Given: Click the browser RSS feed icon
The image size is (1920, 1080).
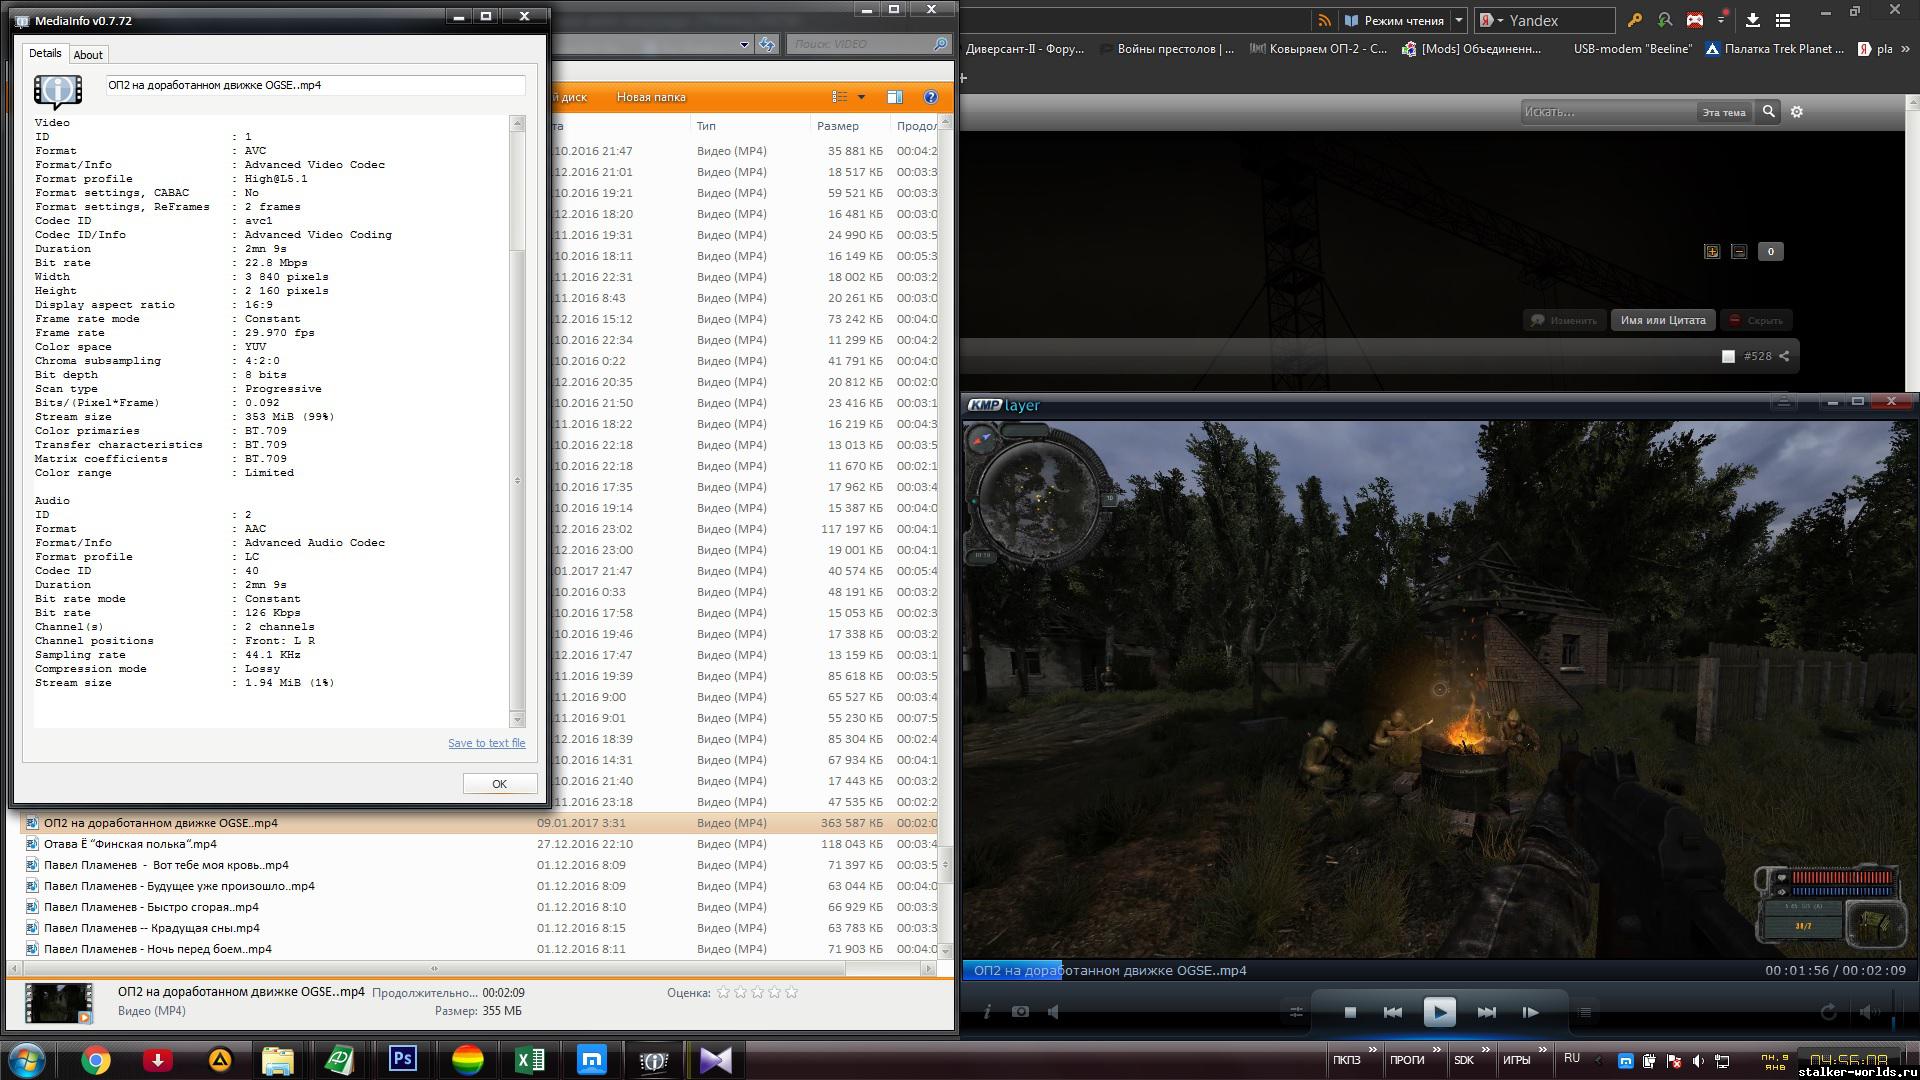Looking at the screenshot, I should click(1324, 20).
